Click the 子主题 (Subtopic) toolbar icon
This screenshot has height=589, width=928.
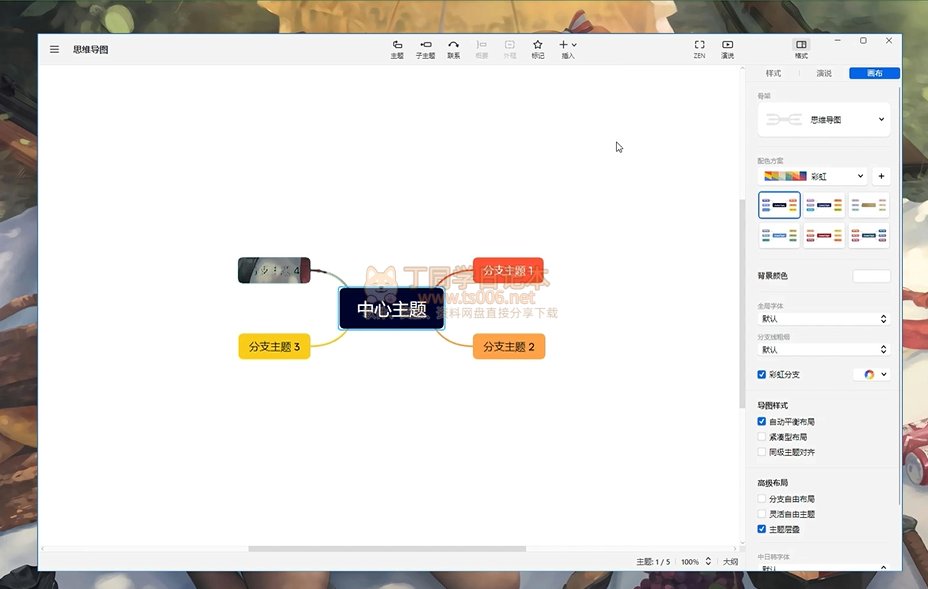pos(425,49)
